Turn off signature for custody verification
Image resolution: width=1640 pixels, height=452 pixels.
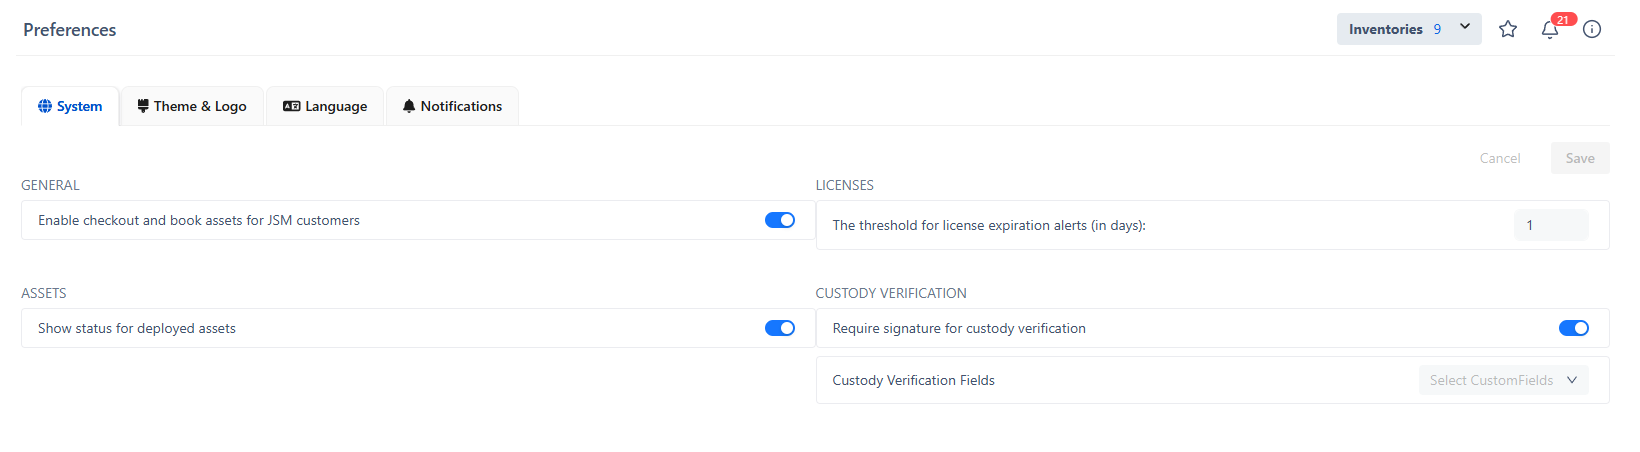[1573, 328]
